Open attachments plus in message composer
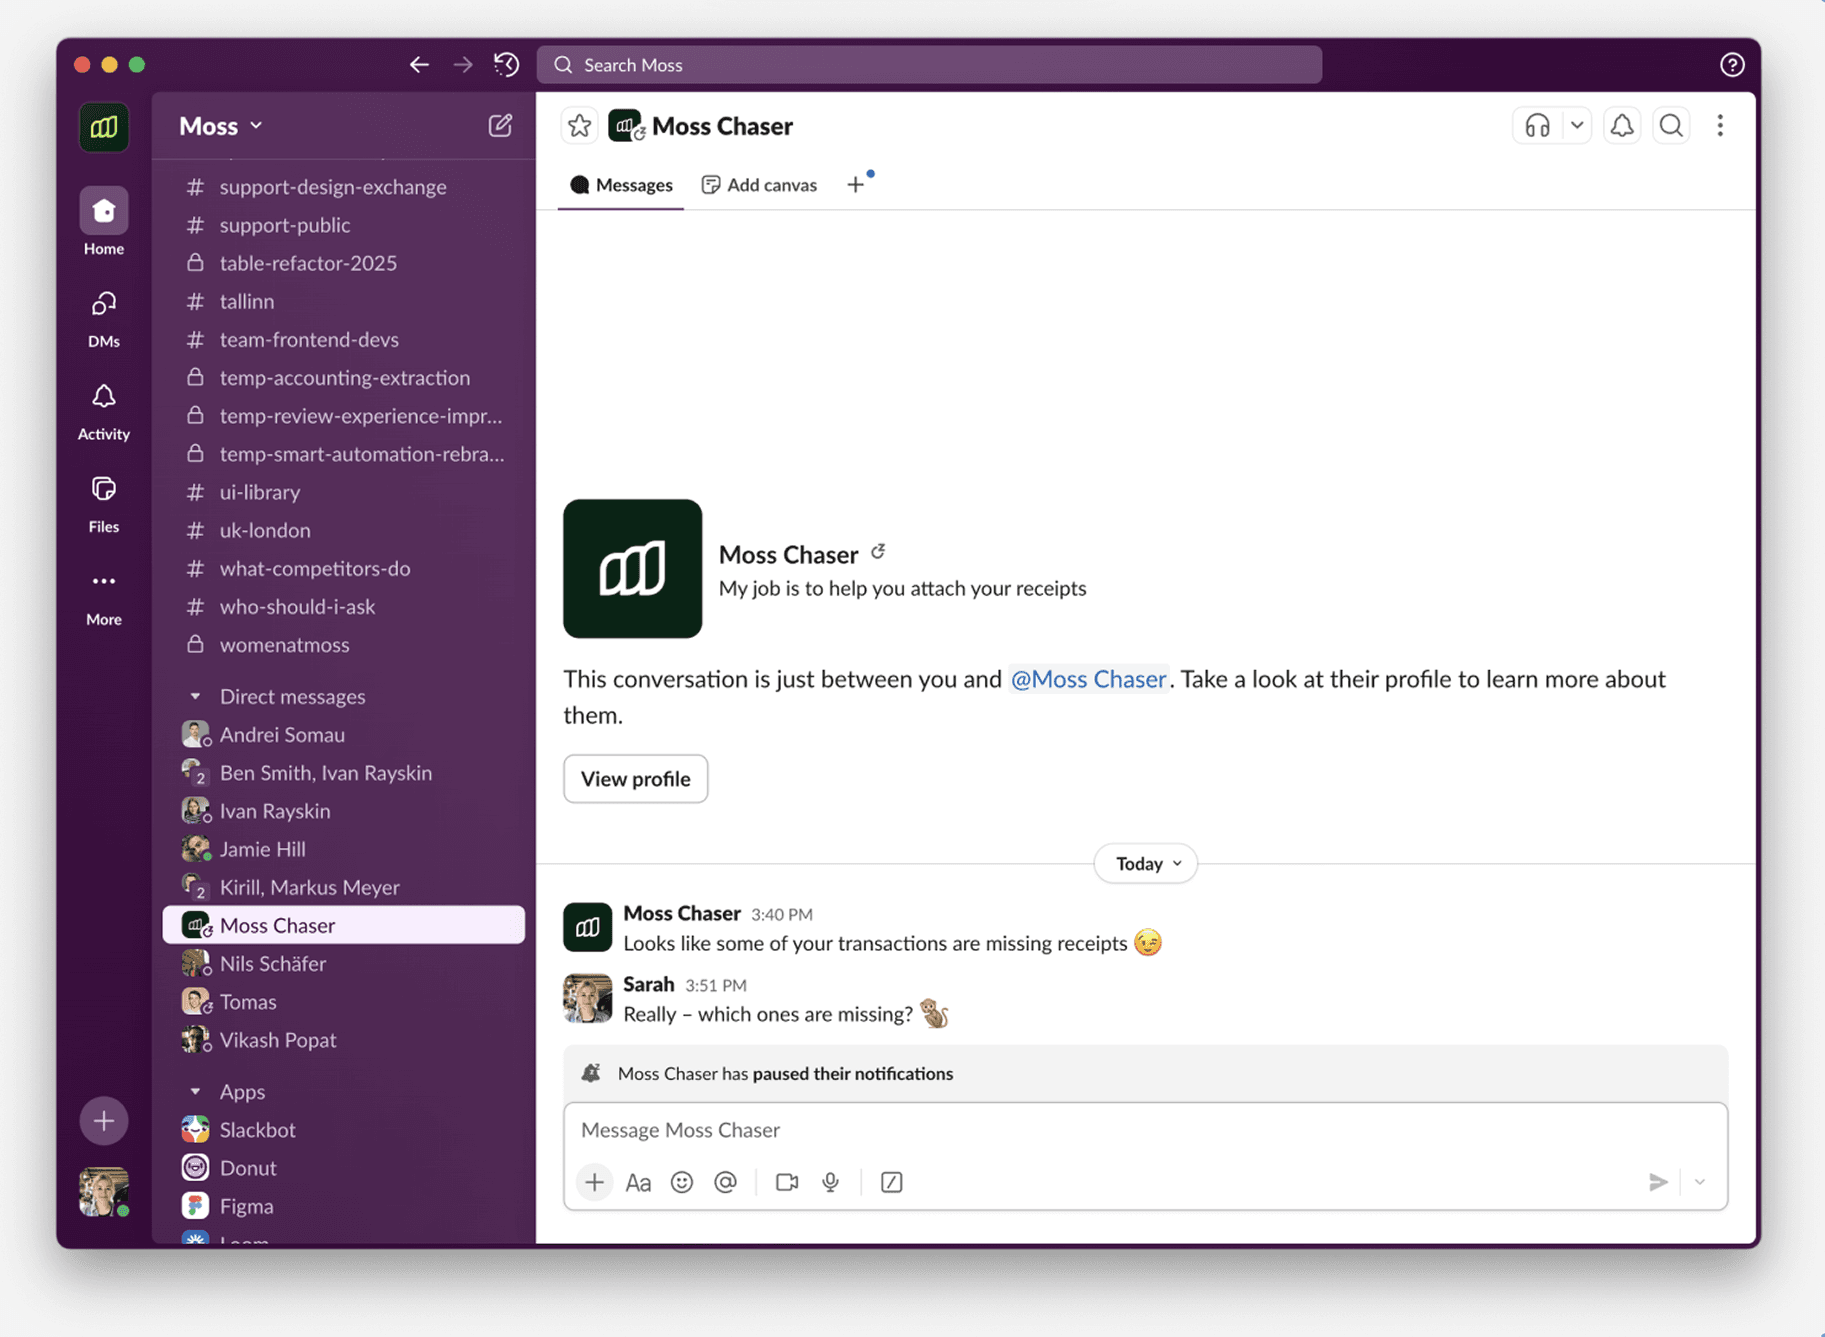 coord(594,1182)
